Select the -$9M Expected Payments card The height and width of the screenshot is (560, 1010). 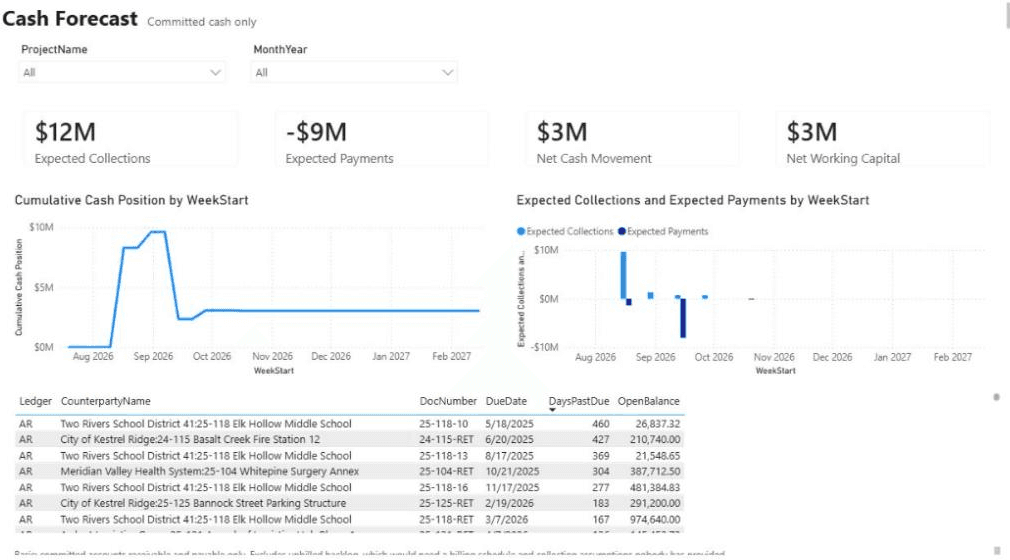[x=382, y=140]
